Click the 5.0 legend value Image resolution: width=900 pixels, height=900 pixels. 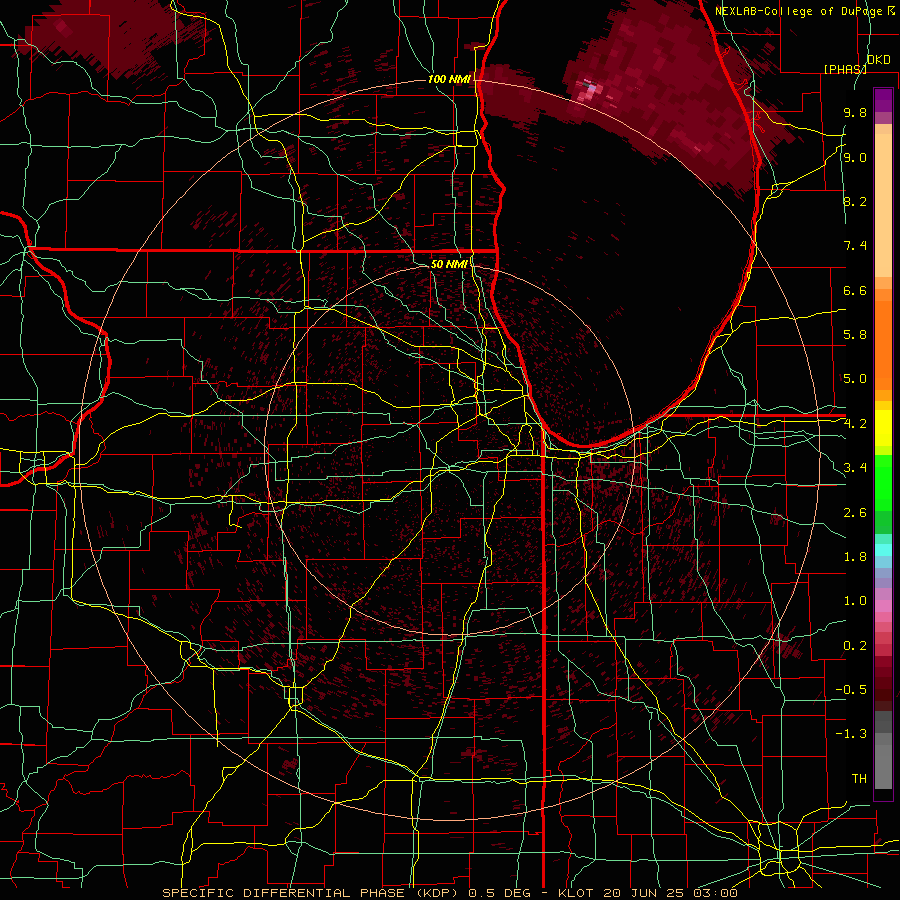[855, 379]
